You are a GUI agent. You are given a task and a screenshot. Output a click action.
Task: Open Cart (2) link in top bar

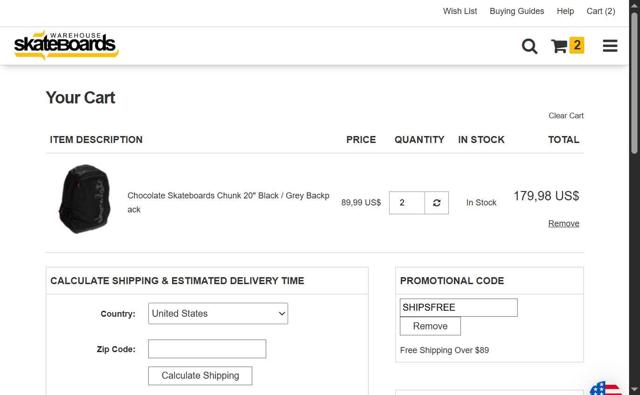tap(600, 11)
